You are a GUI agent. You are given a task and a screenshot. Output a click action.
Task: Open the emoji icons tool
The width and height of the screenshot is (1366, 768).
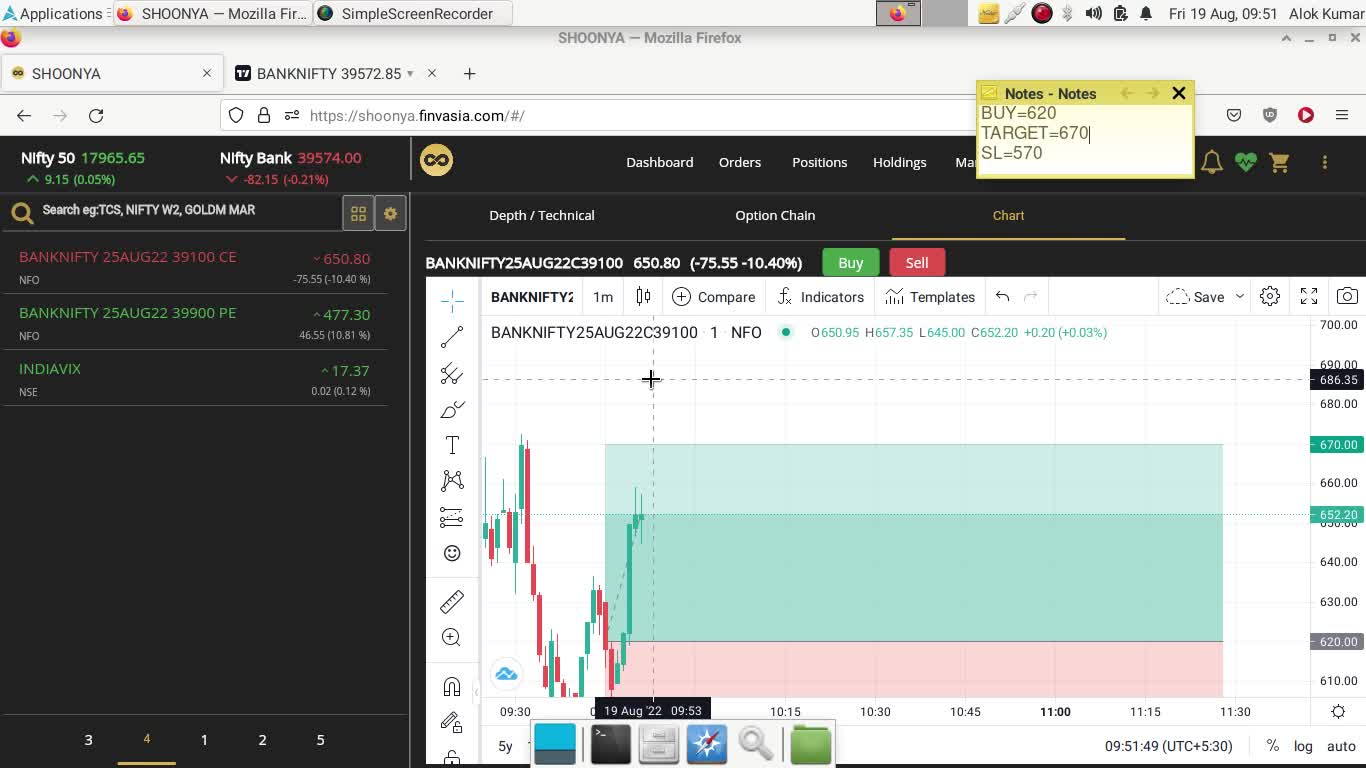coord(452,553)
